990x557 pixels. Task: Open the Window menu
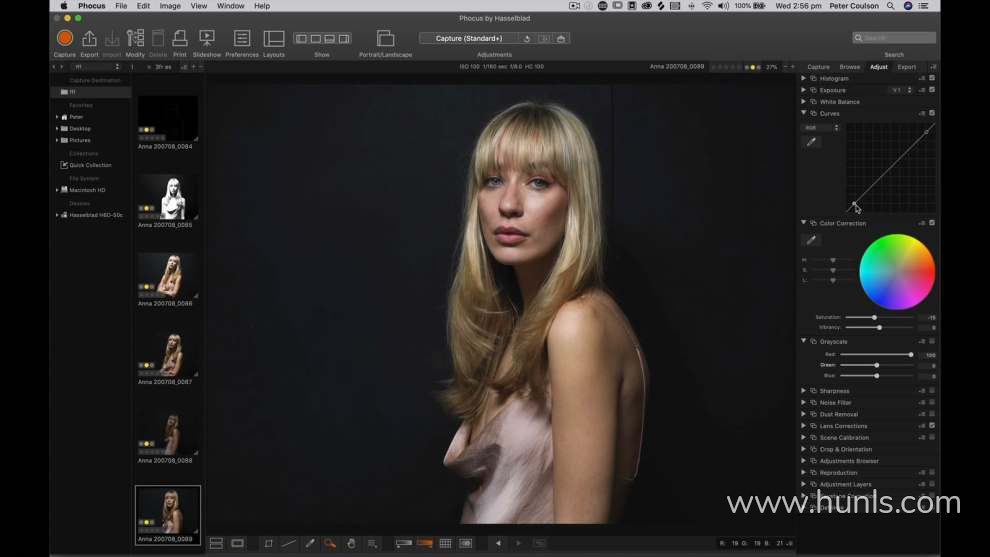point(230,6)
